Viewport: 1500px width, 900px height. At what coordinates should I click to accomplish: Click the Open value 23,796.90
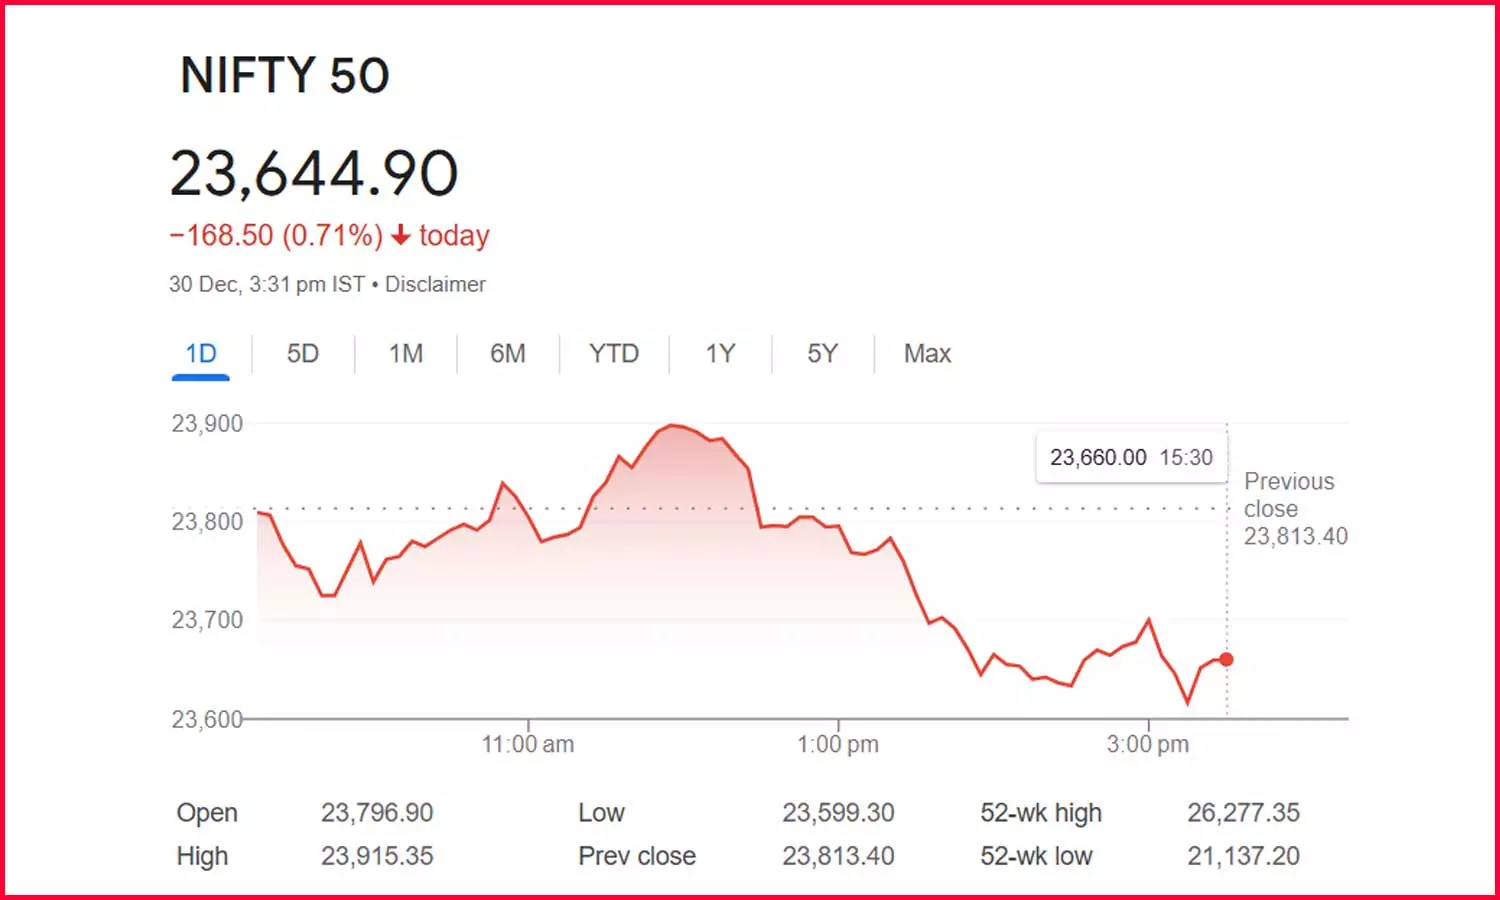click(377, 813)
